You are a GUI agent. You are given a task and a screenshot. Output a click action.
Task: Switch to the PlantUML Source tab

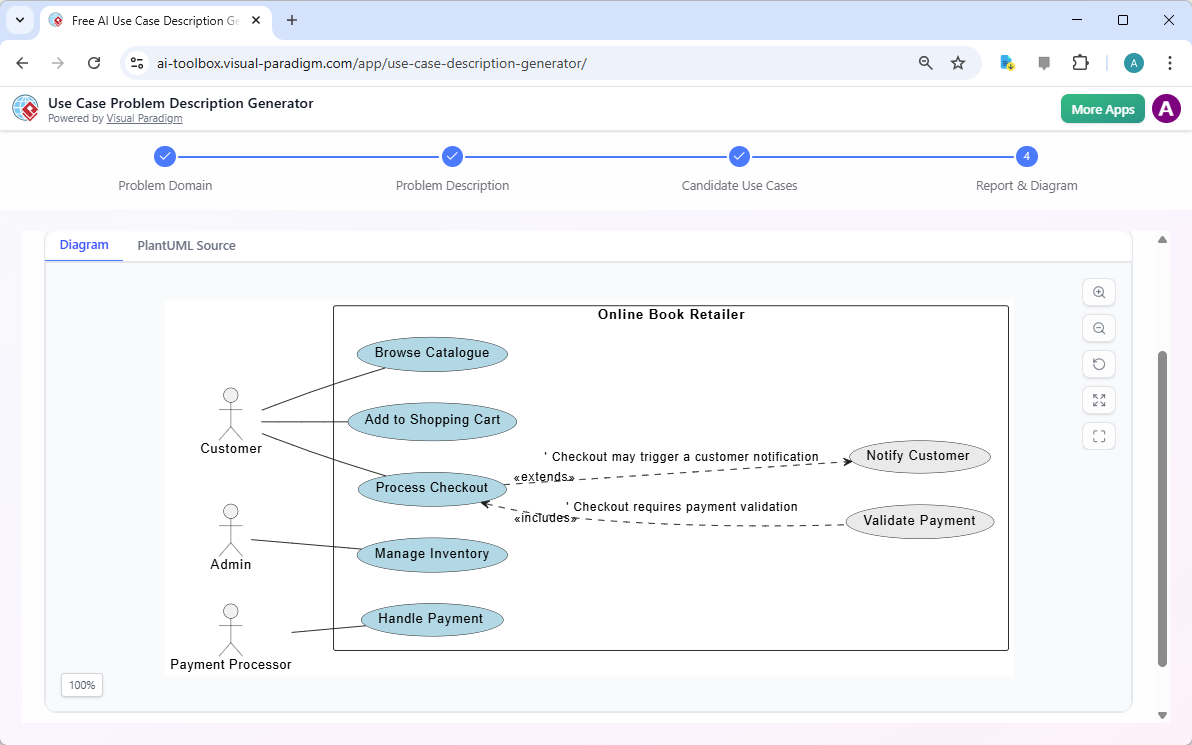(x=186, y=245)
